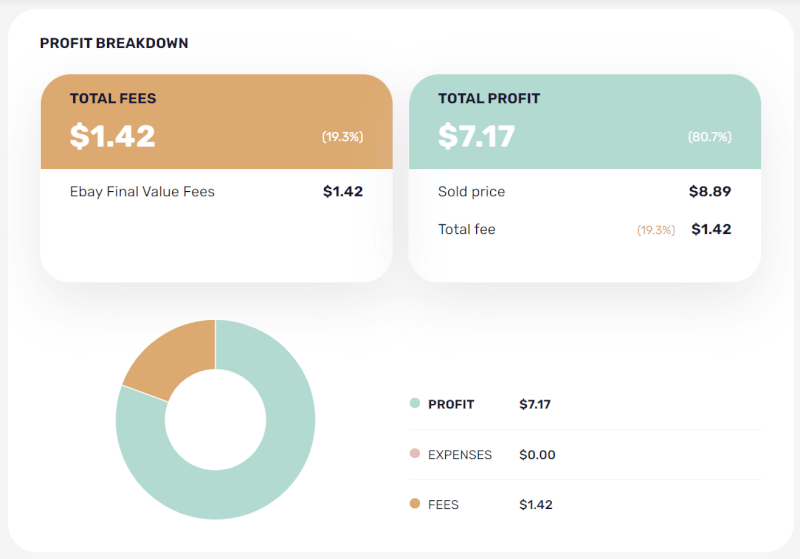This screenshot has width=800, height=559.
Task: Click the $0.00 expenses value
Action: click(x=537, y=454)
